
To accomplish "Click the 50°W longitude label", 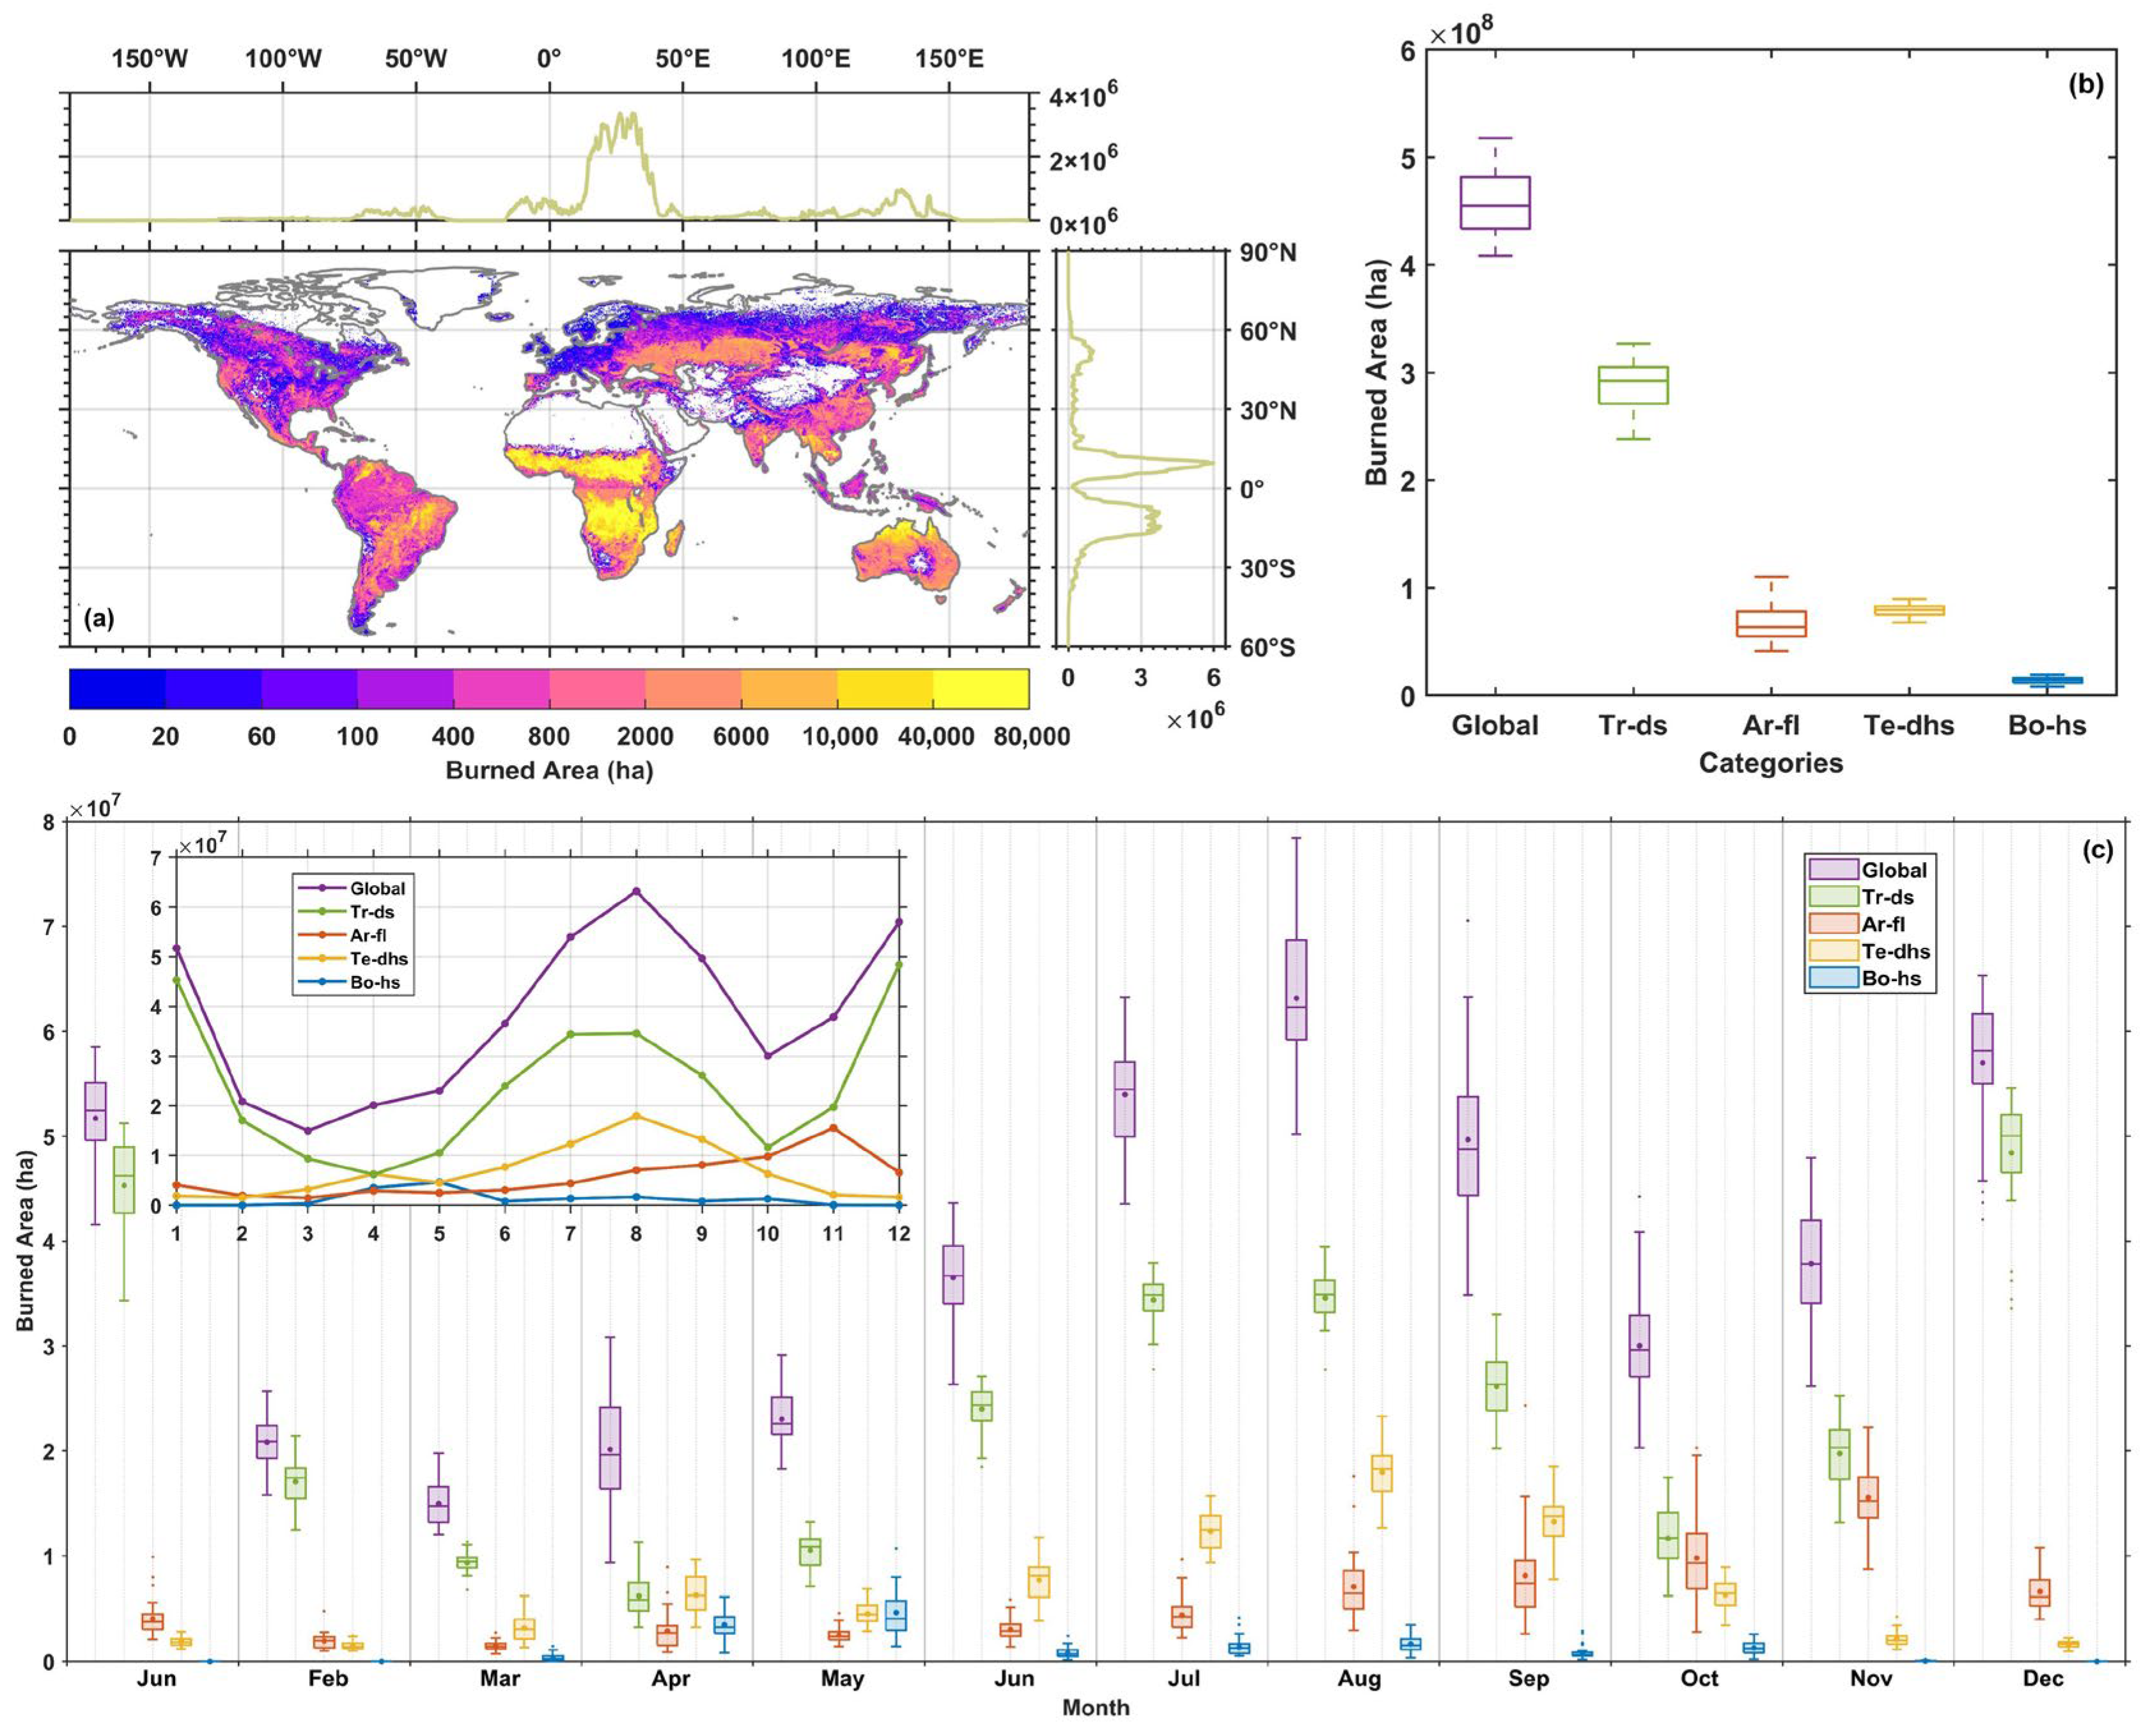I will pyautogui.click(x=416, y=58).
